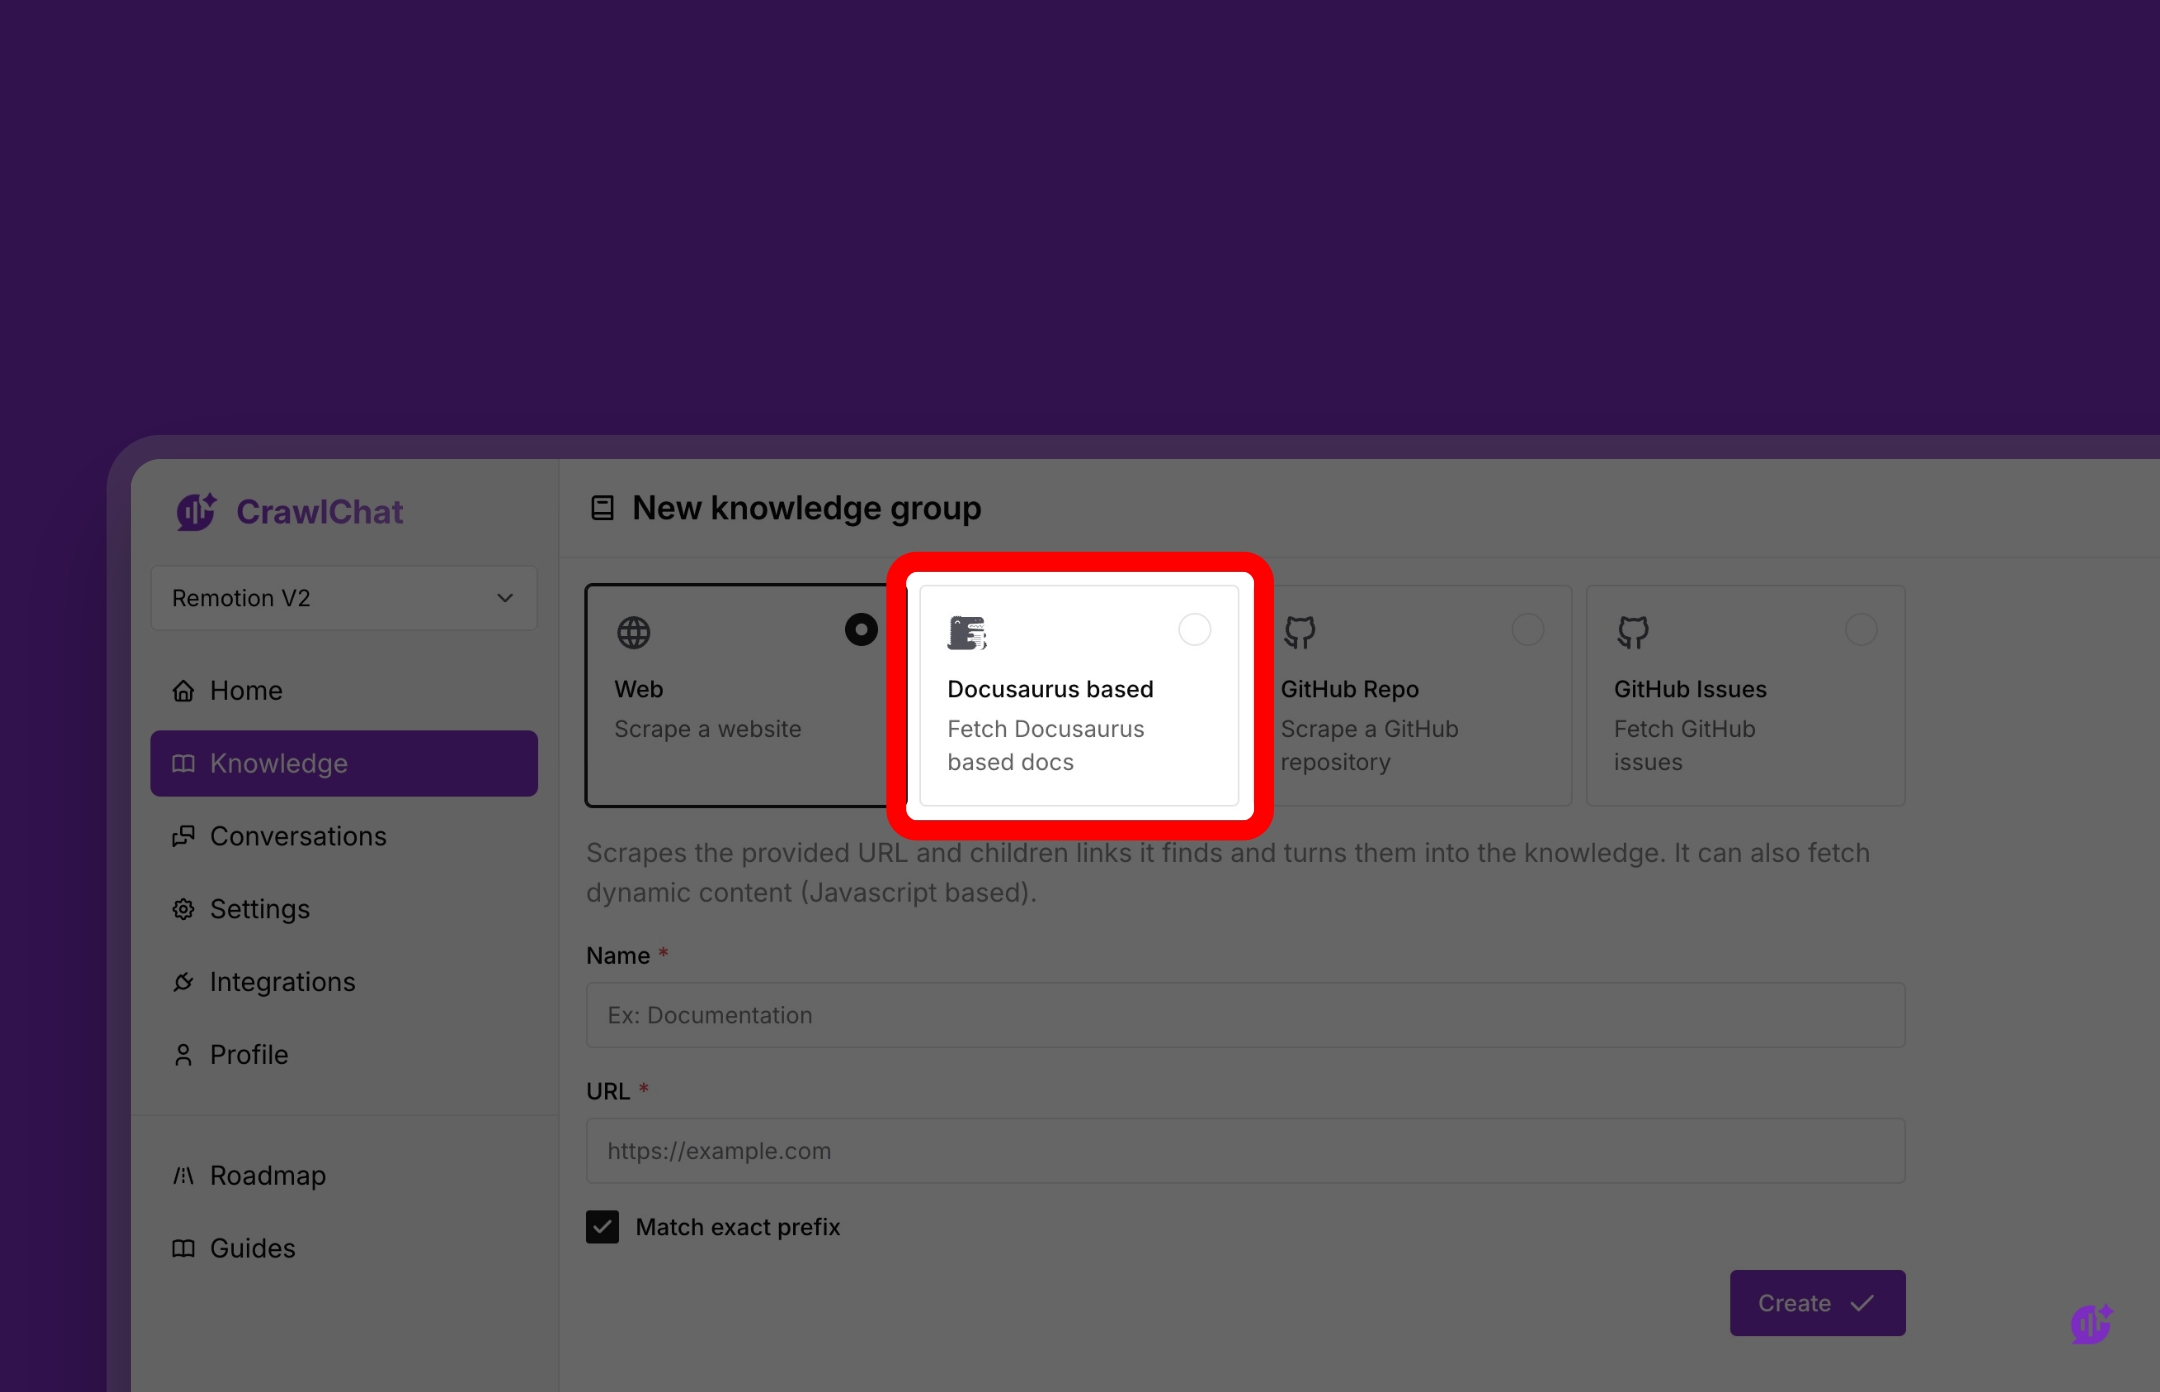This screenshot has height=1392, width=2160.
Task: Select the GitHub Repo radio button
Action: click(1527, 630)
